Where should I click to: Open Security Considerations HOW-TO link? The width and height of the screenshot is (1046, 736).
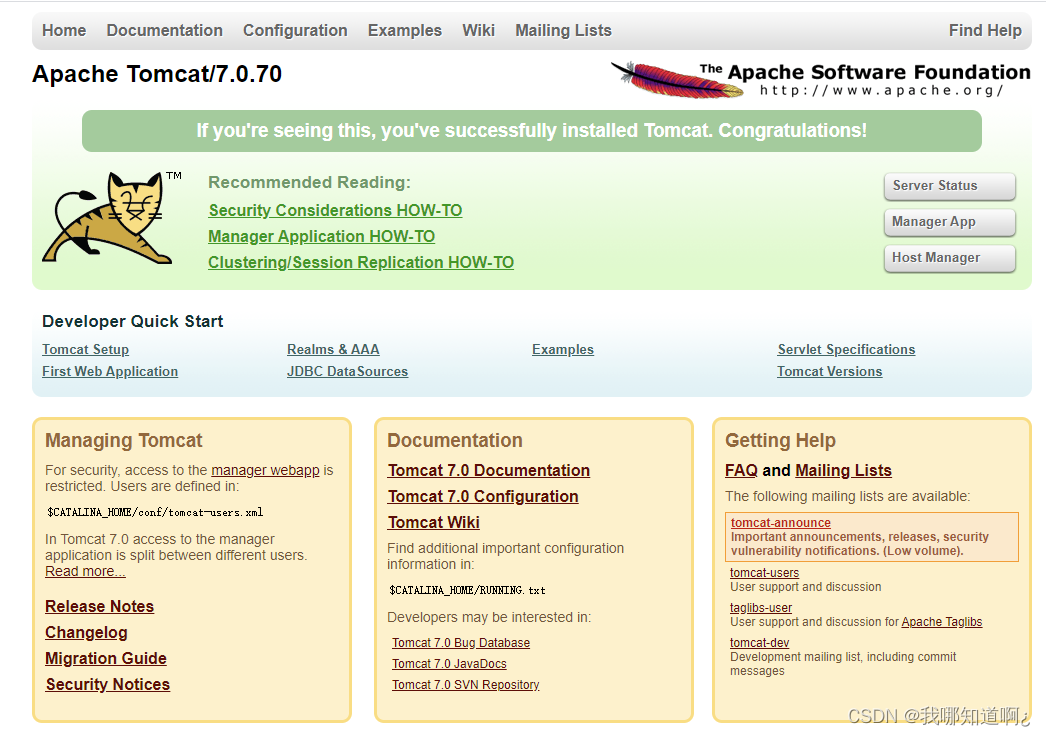coord(335,210)
